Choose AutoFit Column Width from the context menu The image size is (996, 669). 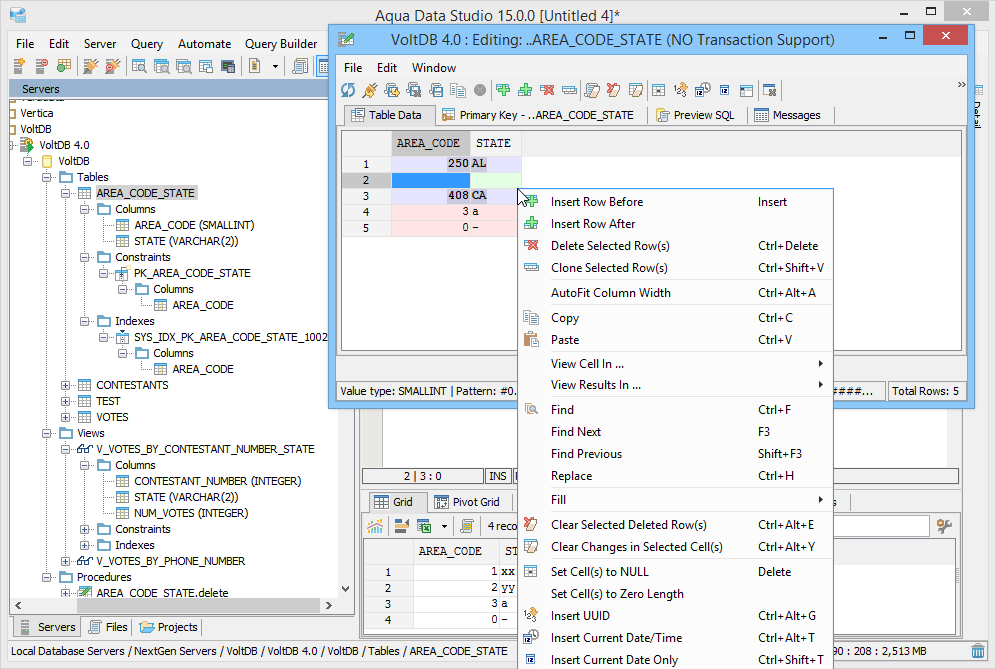click(x=675, y=293)
